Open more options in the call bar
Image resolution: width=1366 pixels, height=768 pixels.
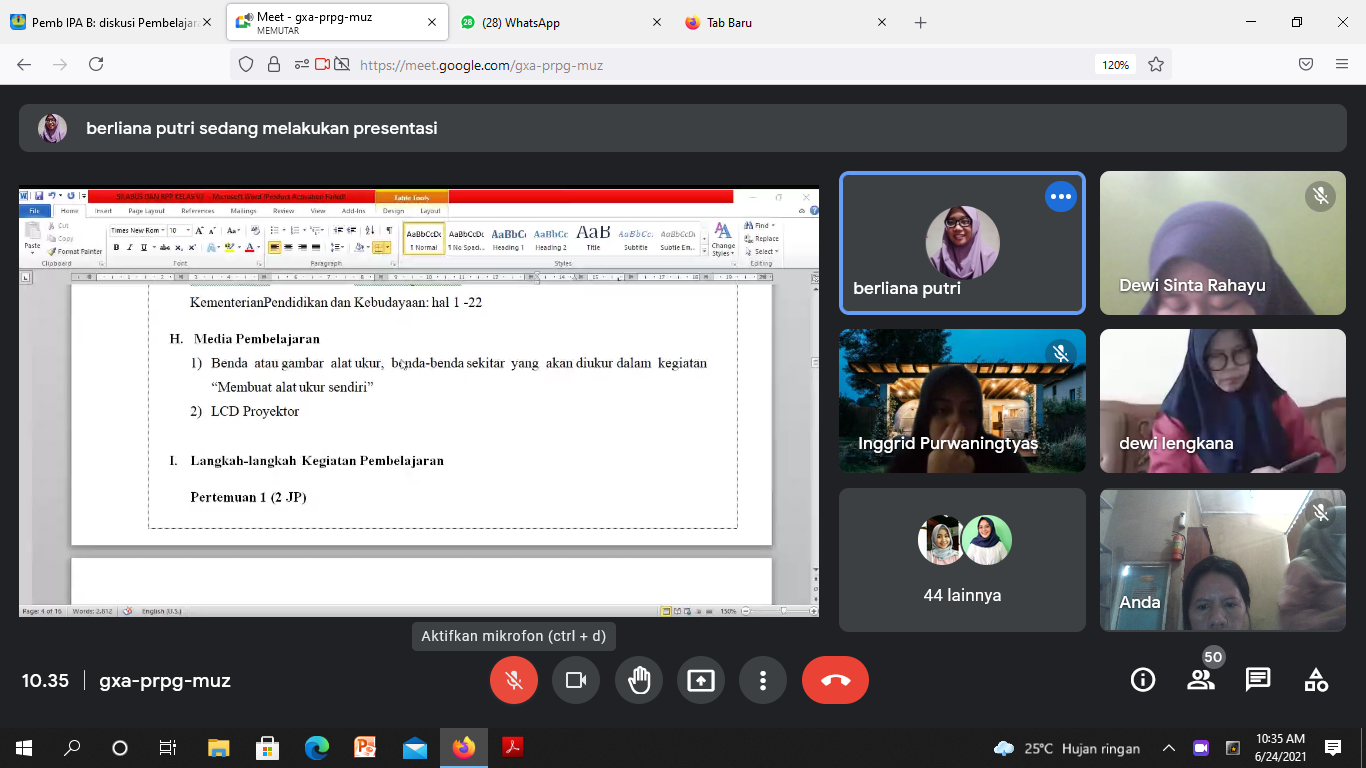point(763,681)
